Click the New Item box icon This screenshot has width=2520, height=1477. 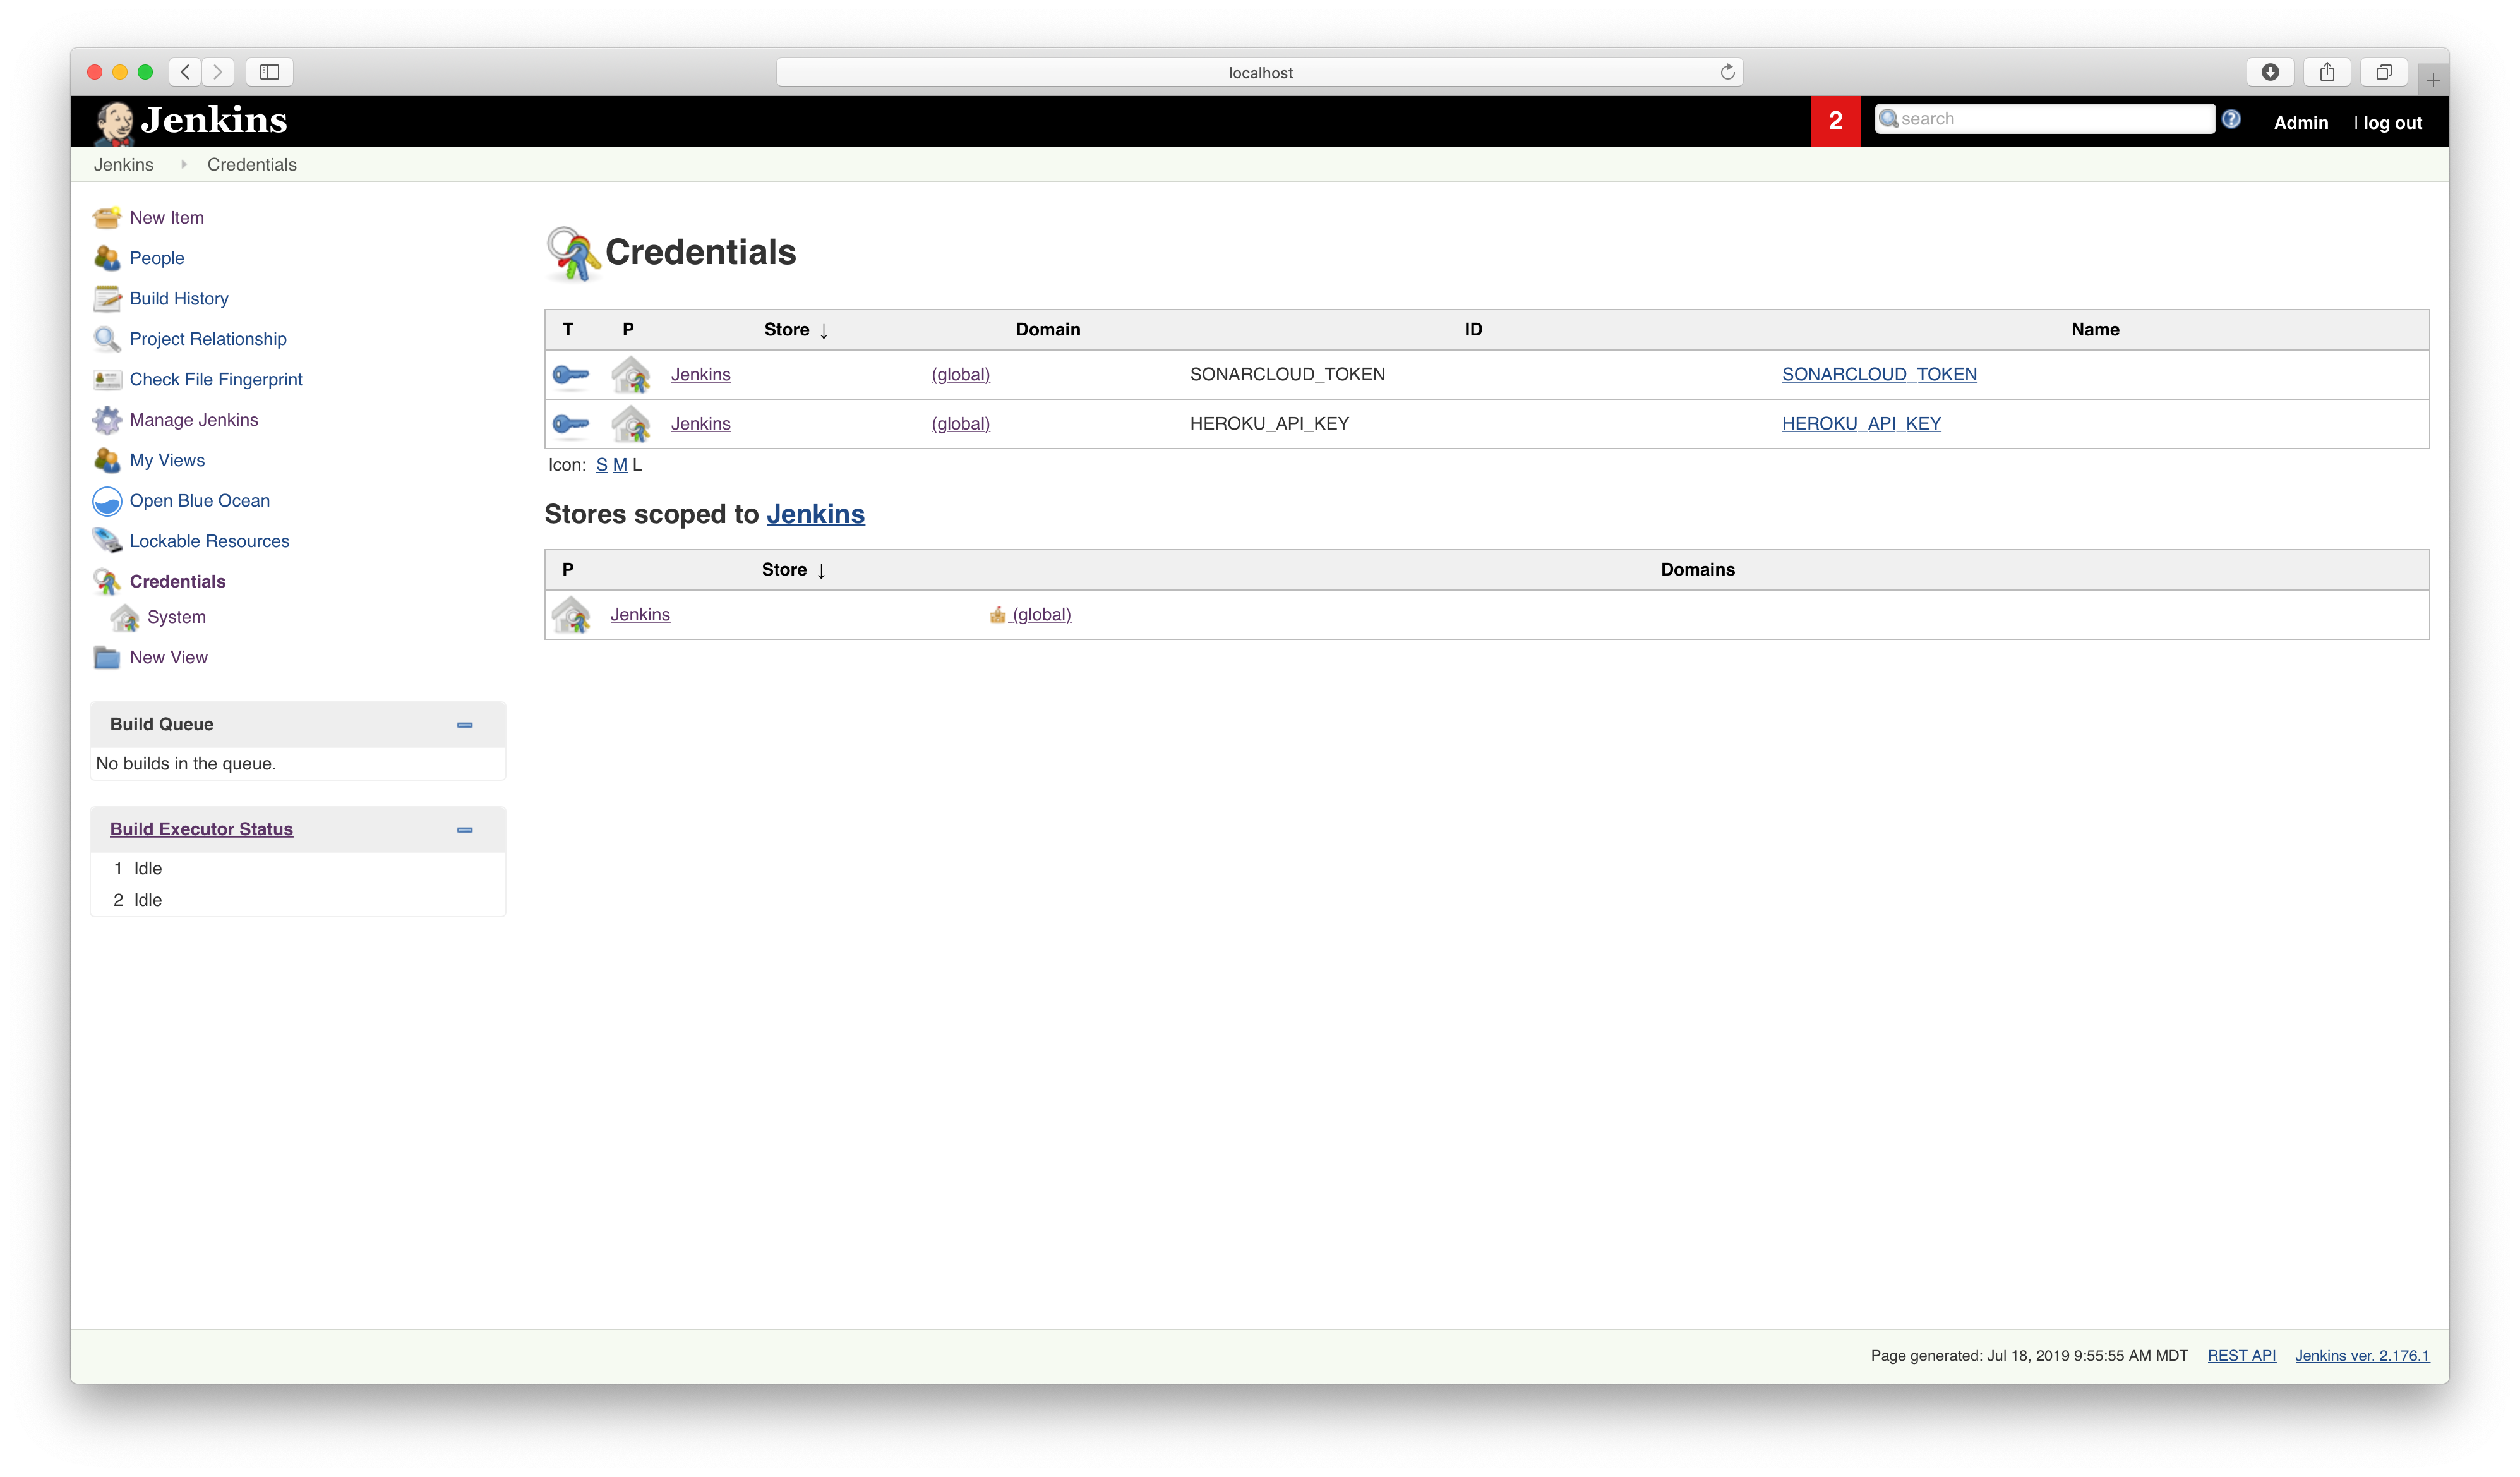coord(107,217)
